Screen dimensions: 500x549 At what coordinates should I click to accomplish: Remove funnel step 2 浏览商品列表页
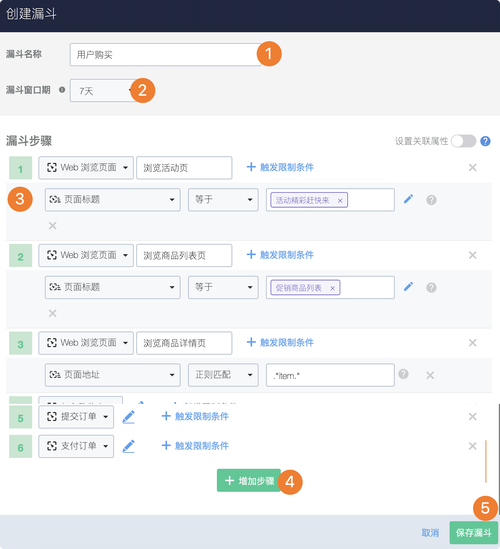[472, 255]
